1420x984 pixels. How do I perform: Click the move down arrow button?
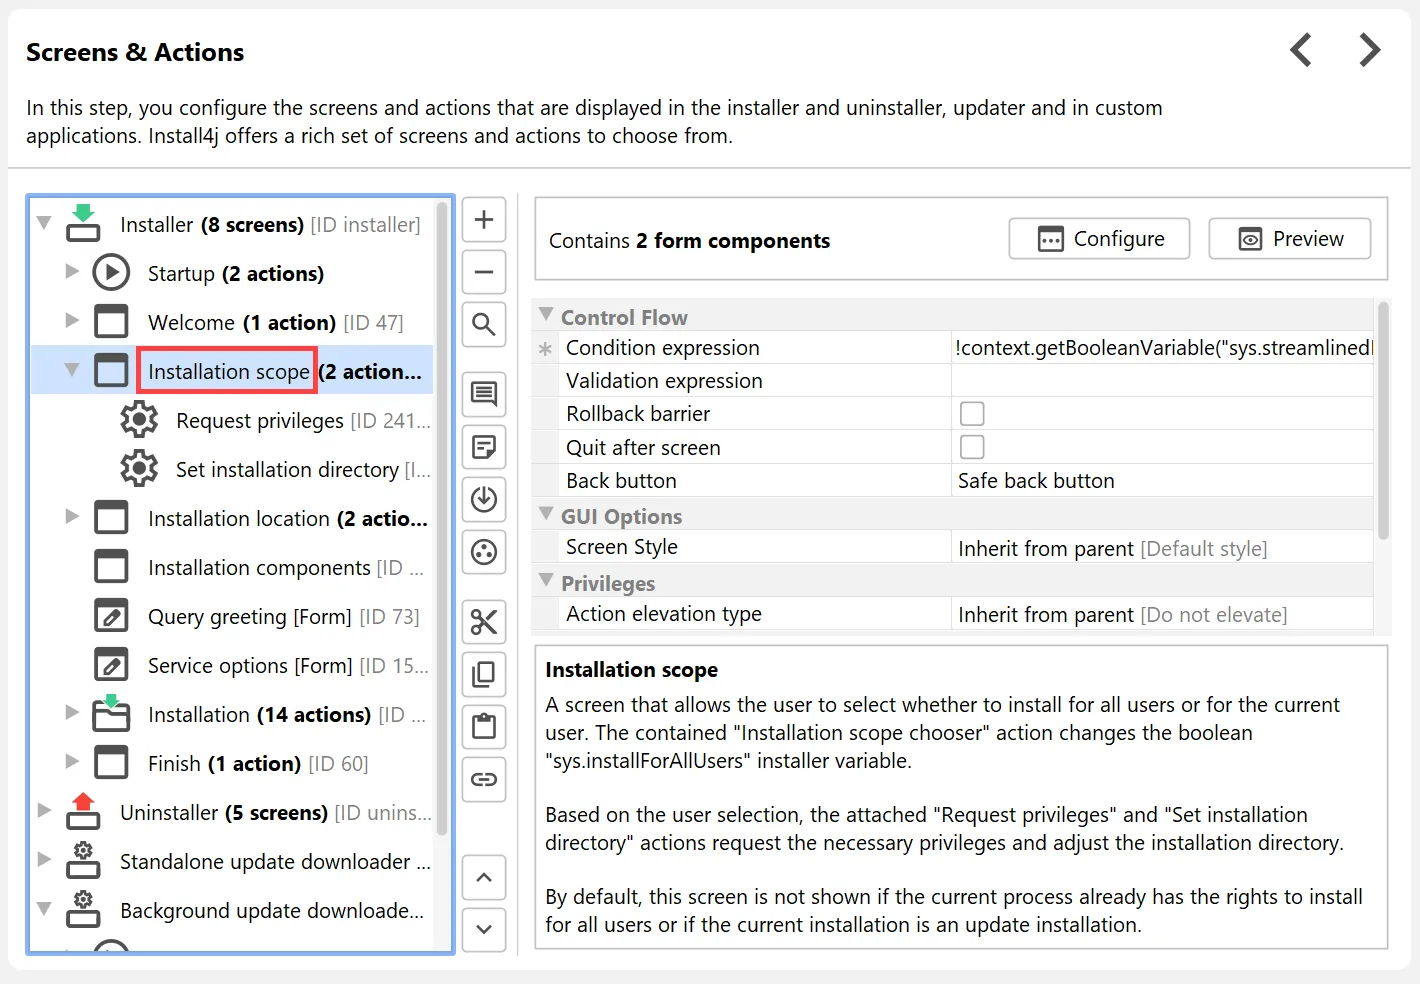point(484,929)
